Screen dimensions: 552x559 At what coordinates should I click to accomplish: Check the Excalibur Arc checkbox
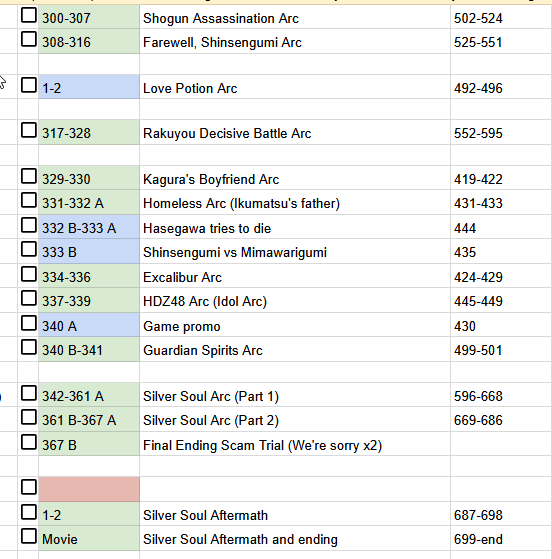29,274
